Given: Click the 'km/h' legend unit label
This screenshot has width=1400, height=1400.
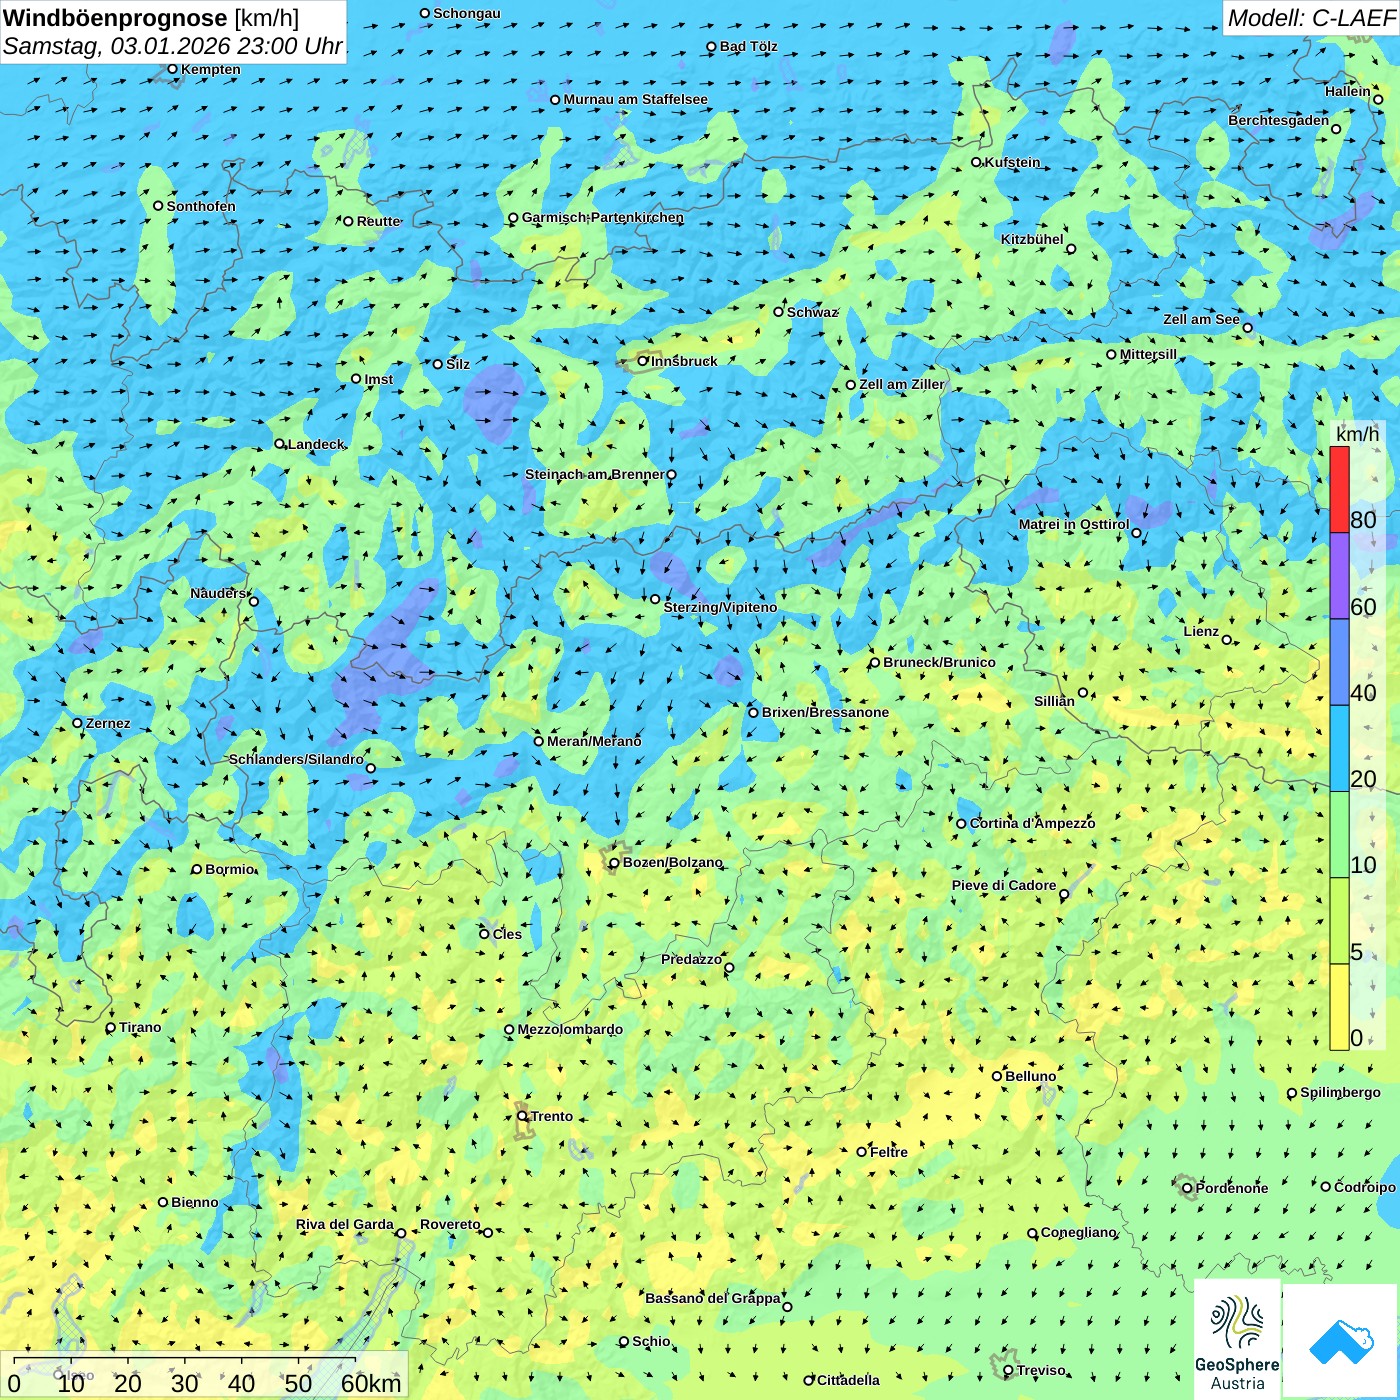Looking at the screenshot, I should coord(1357,434).
